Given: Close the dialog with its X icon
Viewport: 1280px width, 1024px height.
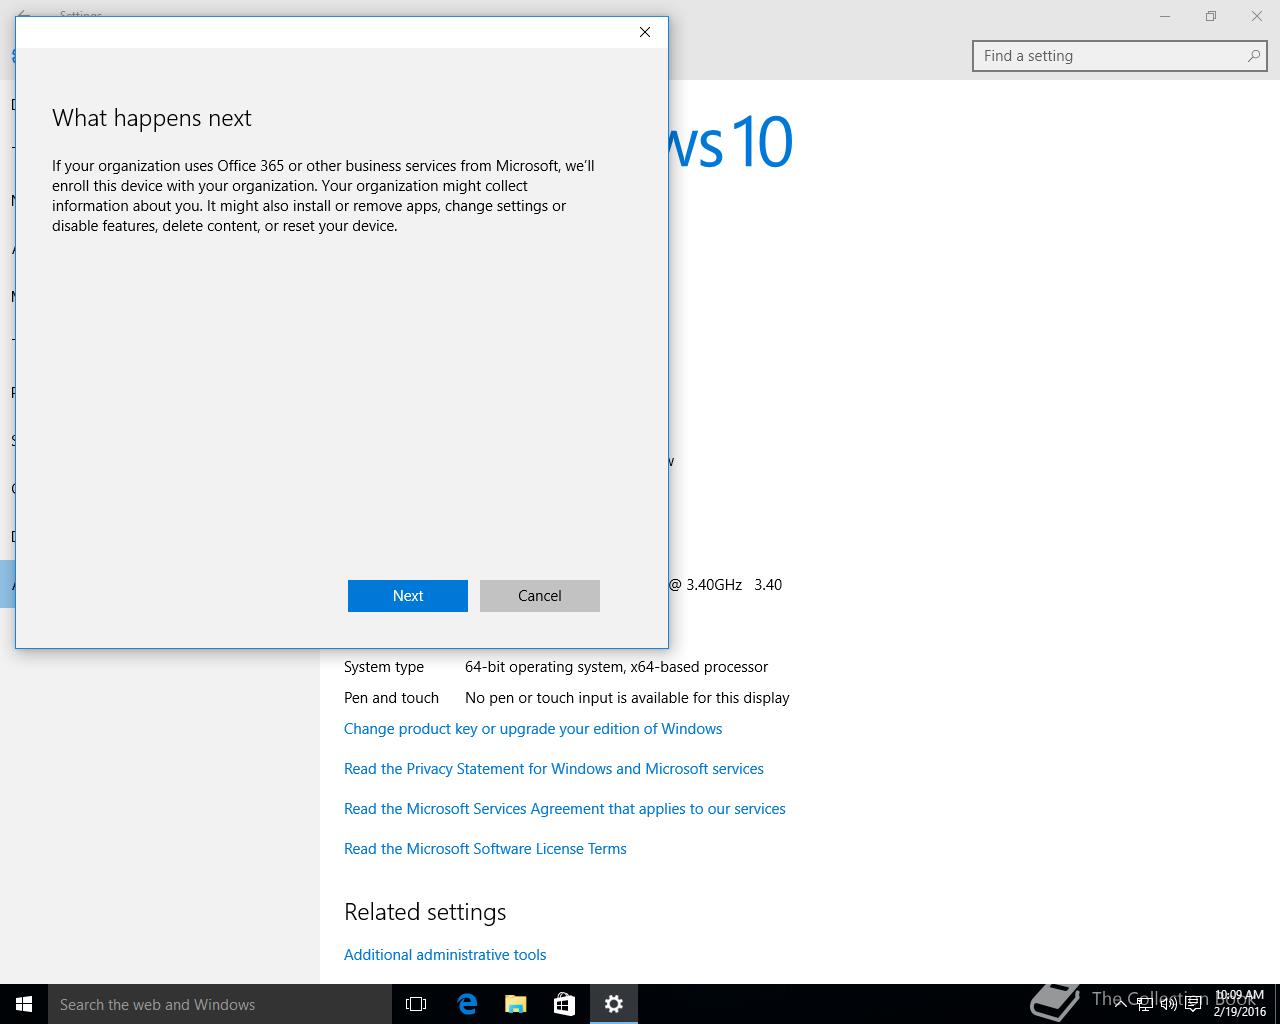Looking at the screenshot, I should 645,32.
